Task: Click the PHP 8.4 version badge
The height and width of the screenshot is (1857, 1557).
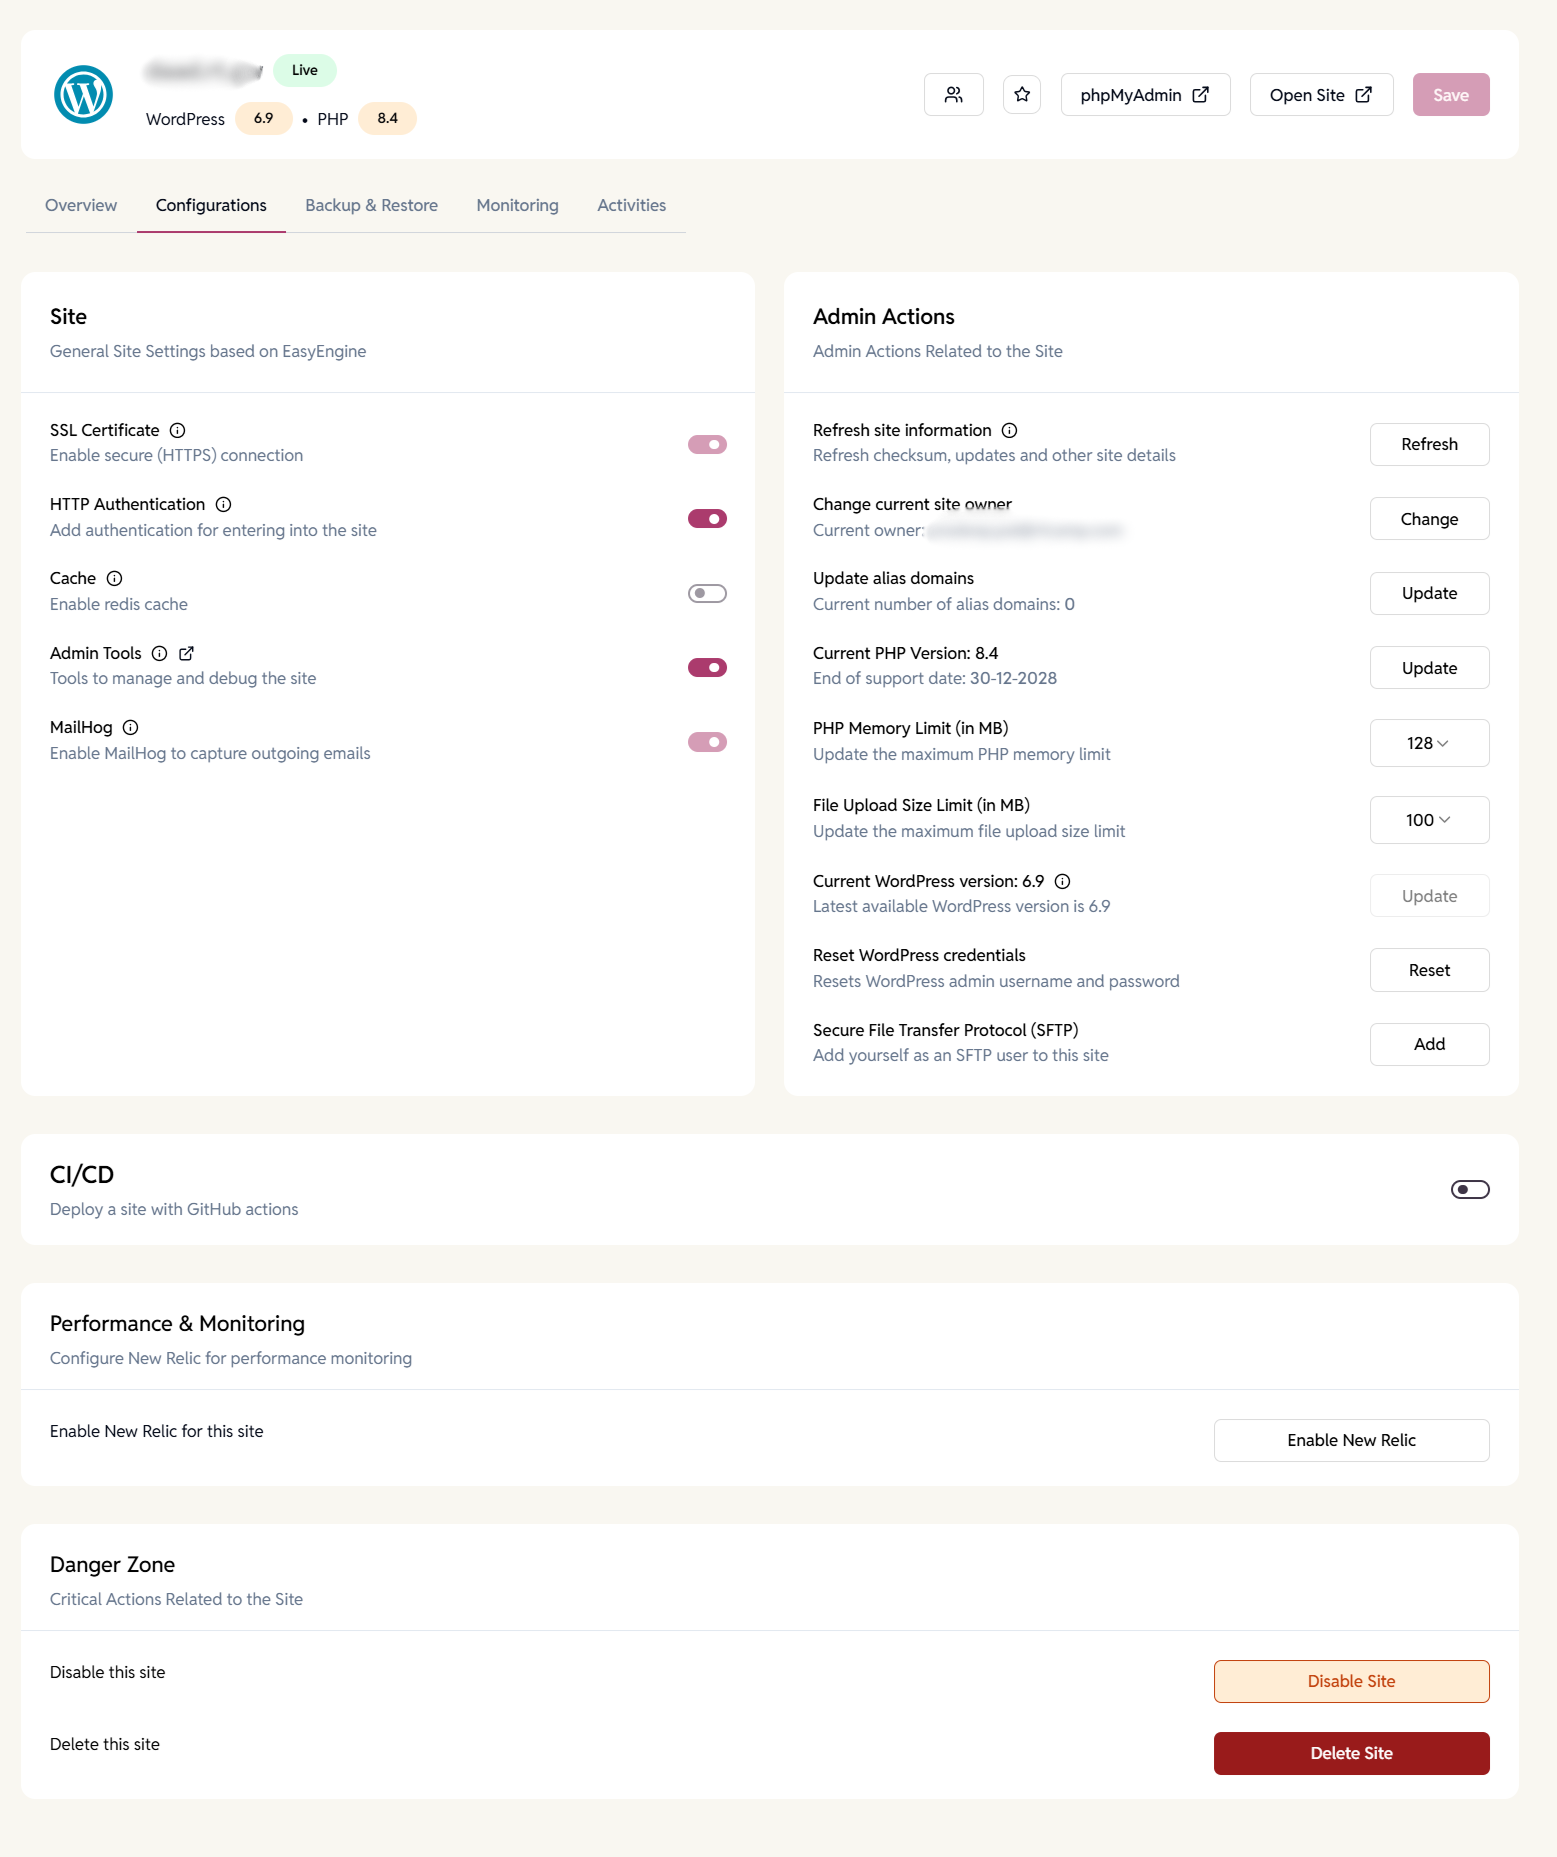Action: tap(387, 118)
